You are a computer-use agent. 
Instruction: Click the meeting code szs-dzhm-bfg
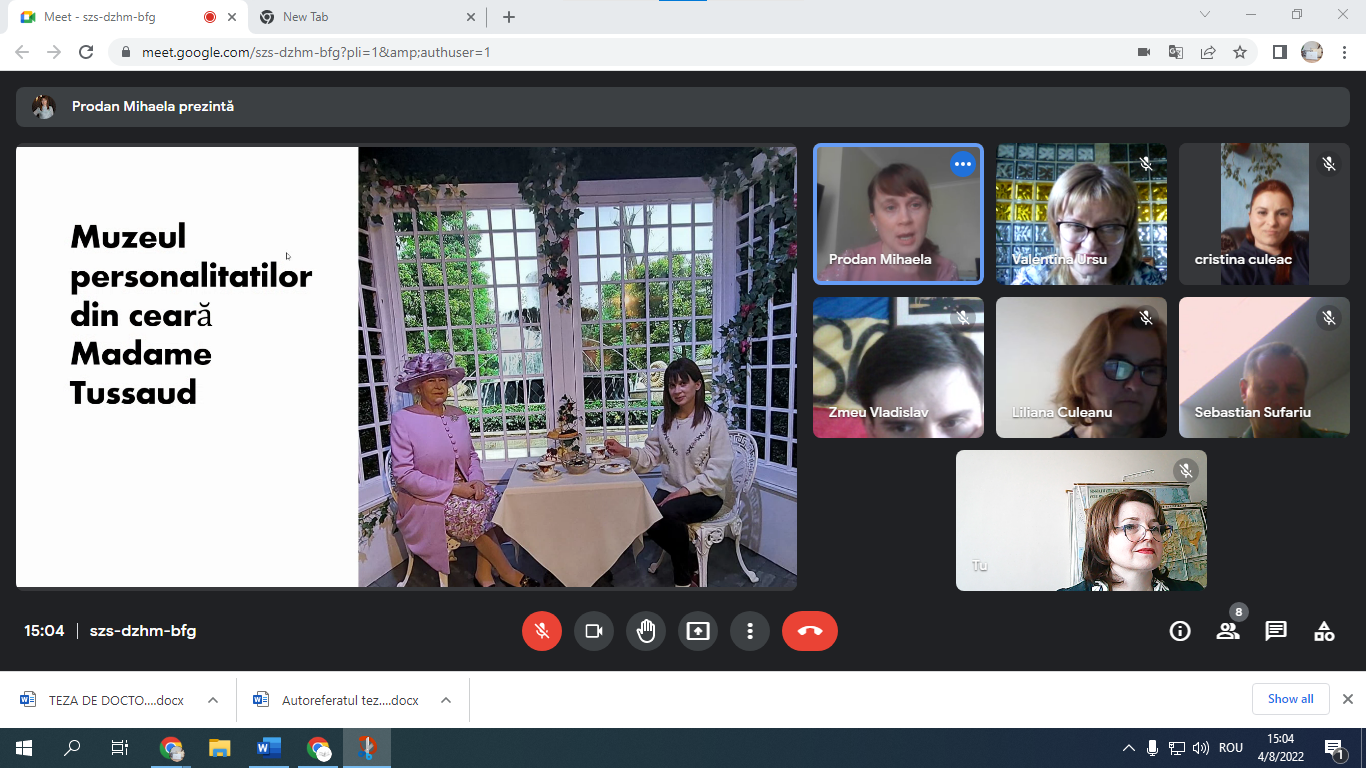[143, 631]
